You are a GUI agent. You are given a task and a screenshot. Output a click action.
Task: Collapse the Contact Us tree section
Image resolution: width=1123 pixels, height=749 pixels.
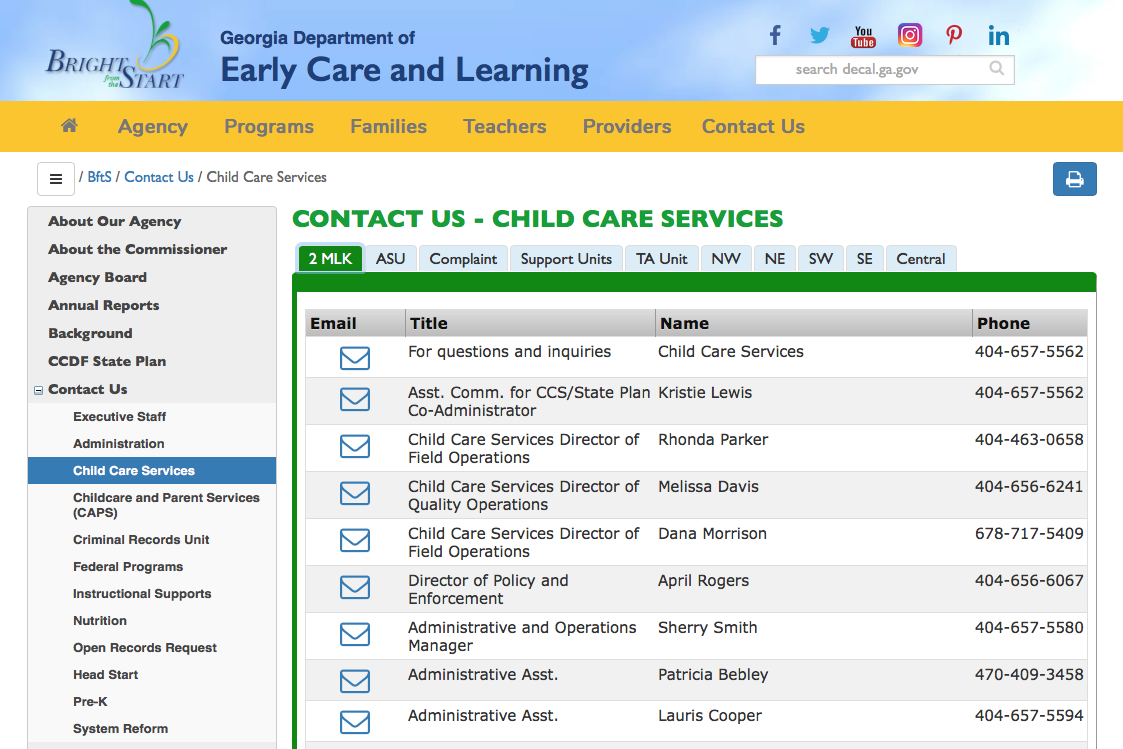click(38, 390)
